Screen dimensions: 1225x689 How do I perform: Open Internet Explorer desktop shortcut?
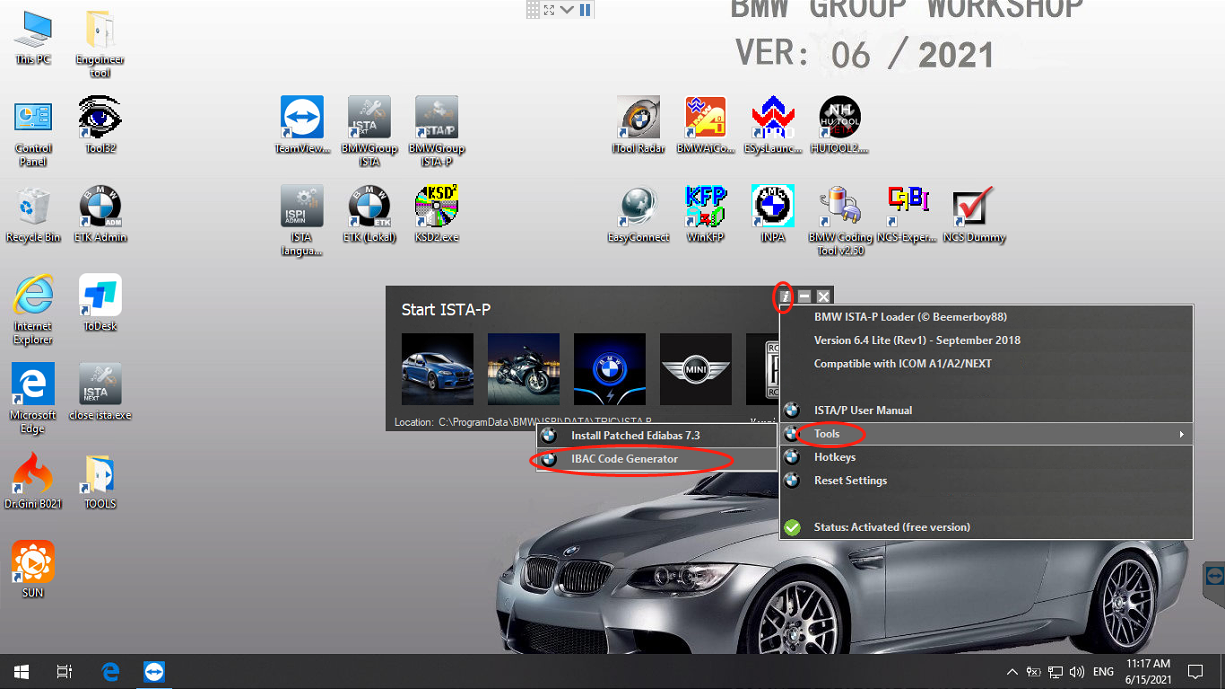click(x=33, y=311)
